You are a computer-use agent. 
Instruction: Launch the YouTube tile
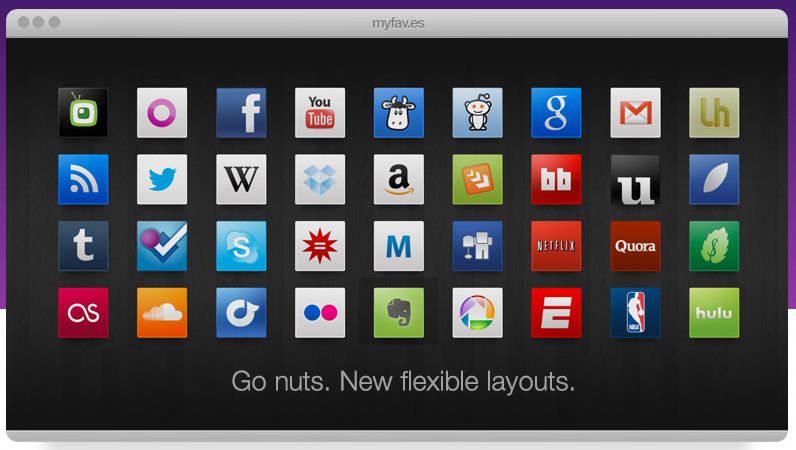(x=320, y=113)
